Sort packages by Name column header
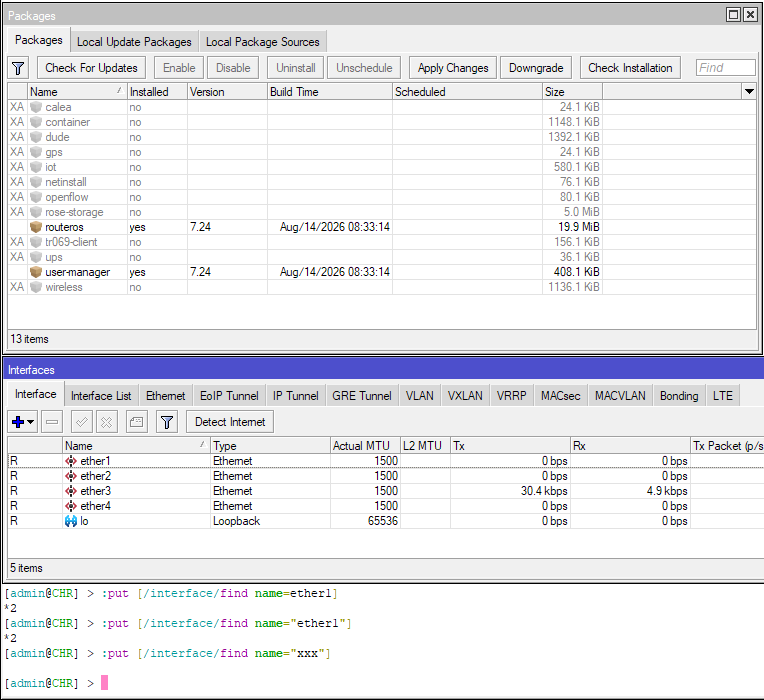 pyautogui.click(x=77, y=92)
